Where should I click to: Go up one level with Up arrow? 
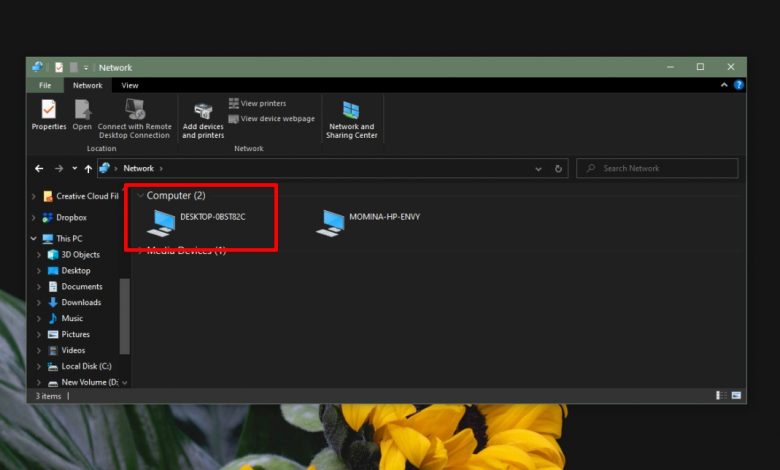[x=88, y=169]
